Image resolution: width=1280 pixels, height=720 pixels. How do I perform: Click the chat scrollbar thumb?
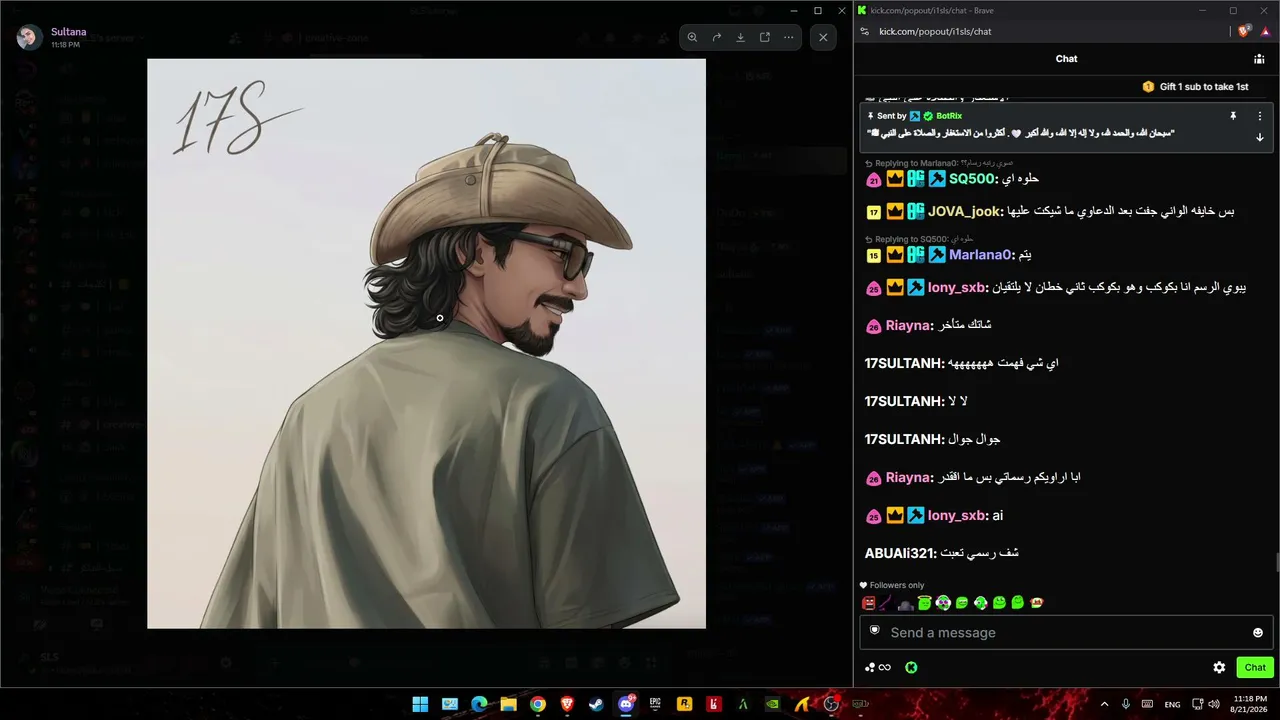[x=1276, y=561]
